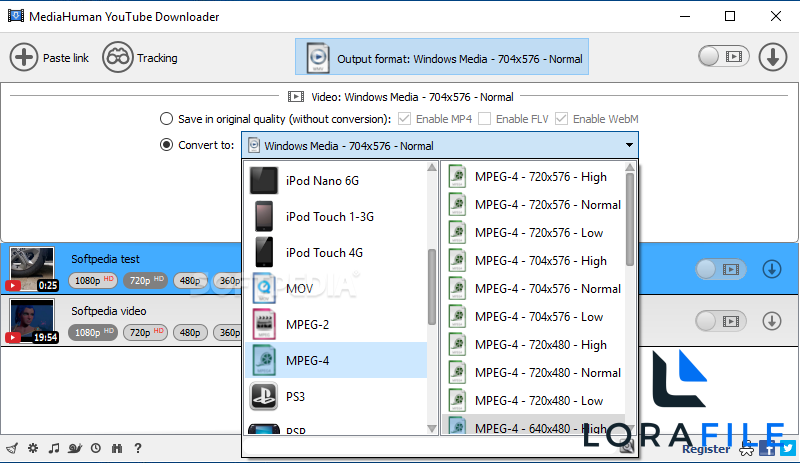Click the music note icon in status bar
Viewport: 800px width, 463px height.
pyautogui.click(x=54, y=448)
